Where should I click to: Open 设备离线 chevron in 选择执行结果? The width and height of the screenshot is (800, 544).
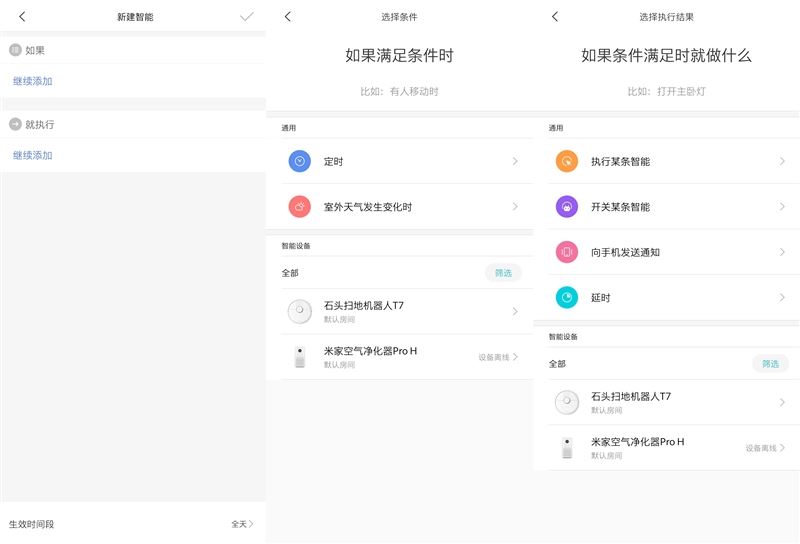783,448
